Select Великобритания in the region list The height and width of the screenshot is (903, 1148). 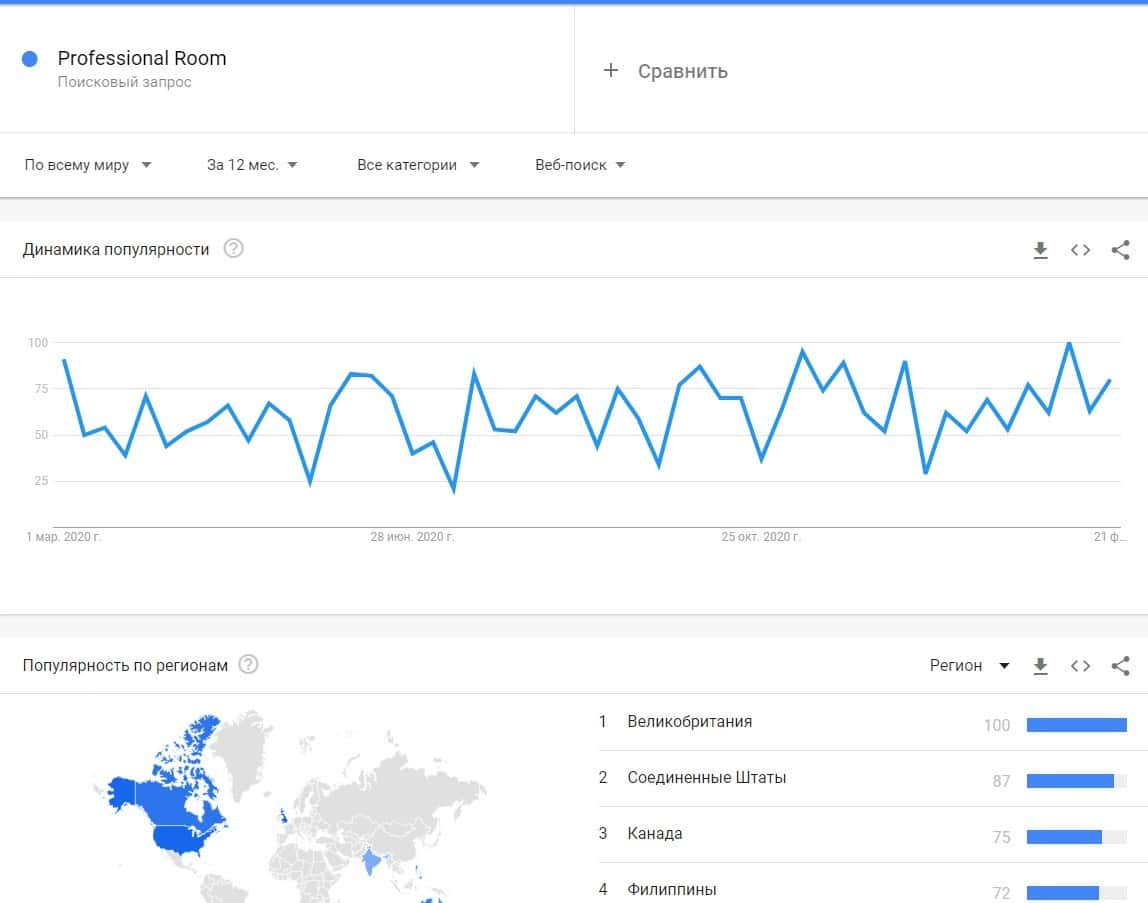689,722
